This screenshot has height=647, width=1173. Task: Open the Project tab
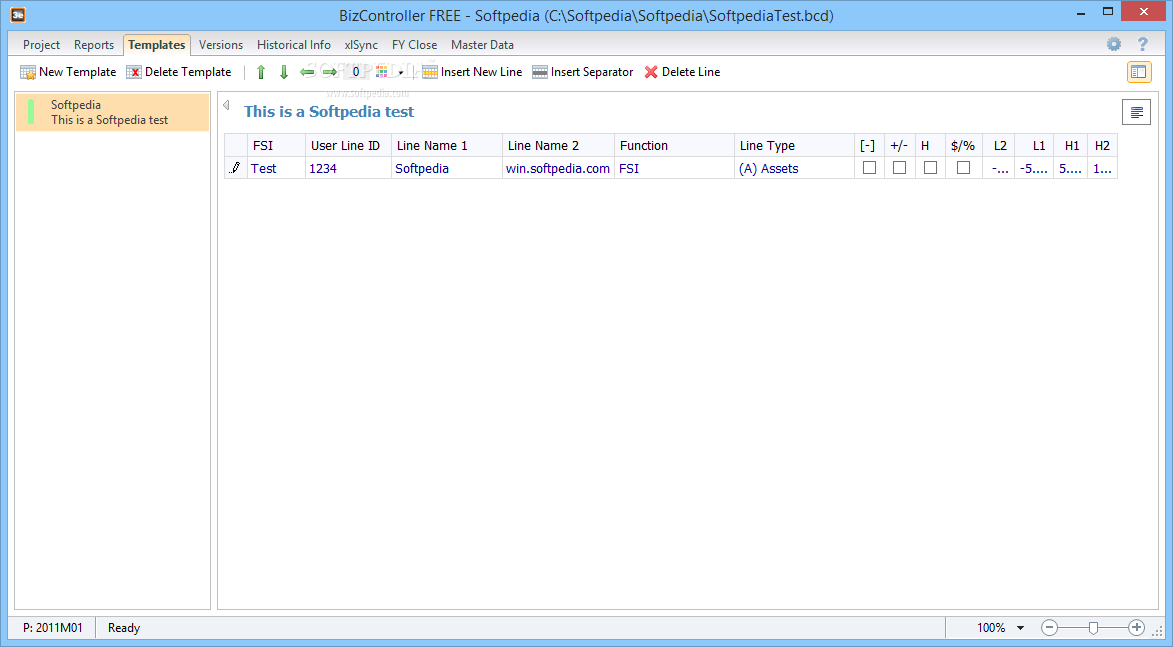41,45
